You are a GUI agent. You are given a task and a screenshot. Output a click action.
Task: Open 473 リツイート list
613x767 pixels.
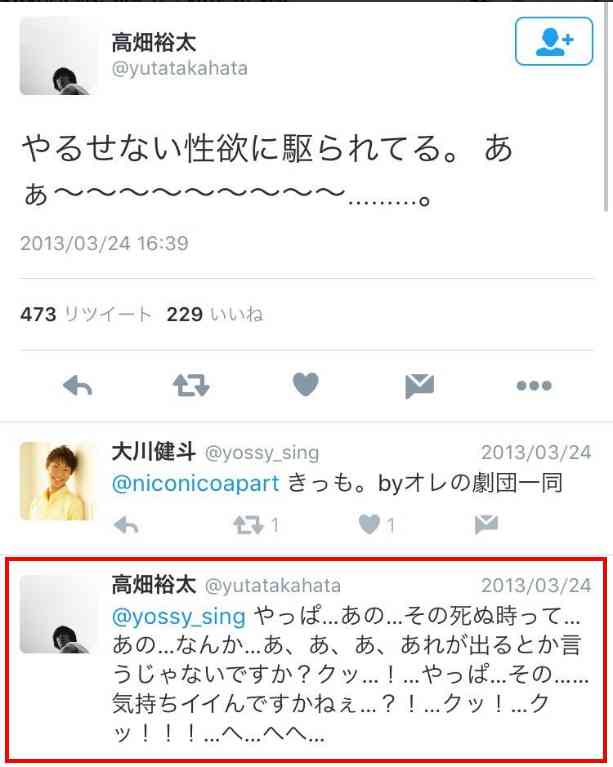[x=86, y=314]
